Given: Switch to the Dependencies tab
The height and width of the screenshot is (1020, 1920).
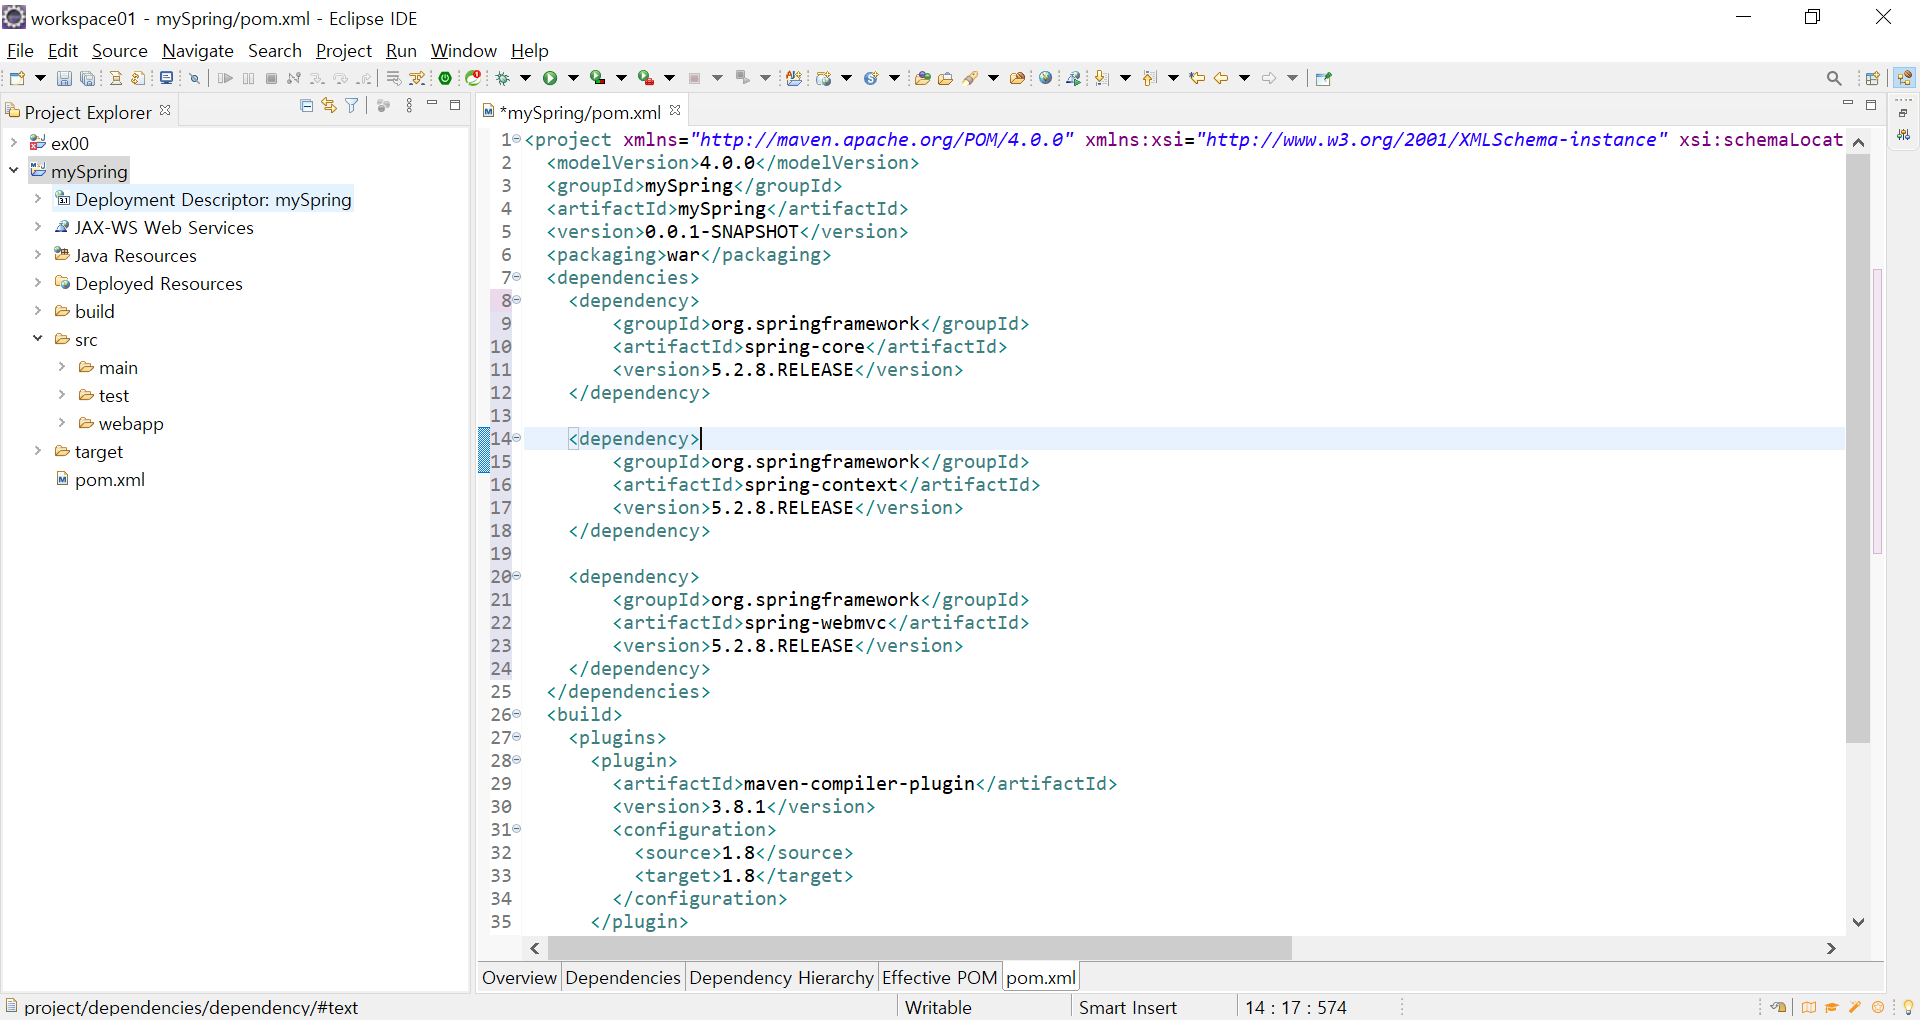Looking at the screenshot, I should (x=623, y=977).
